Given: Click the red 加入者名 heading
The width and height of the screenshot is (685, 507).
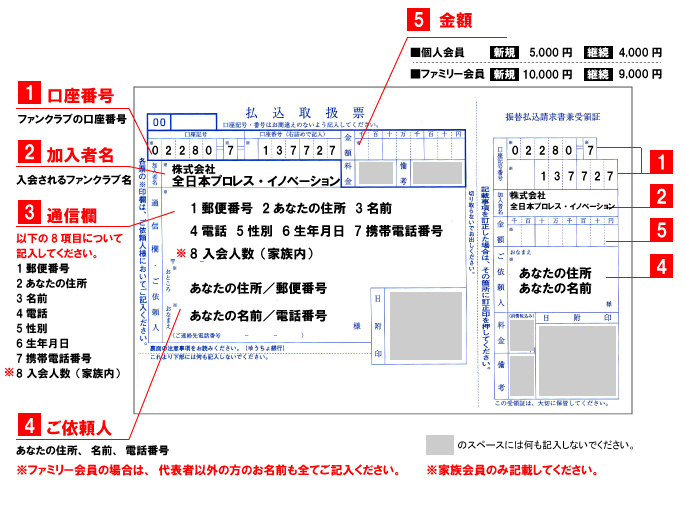Looking at the screenshot, I should 80,155.
